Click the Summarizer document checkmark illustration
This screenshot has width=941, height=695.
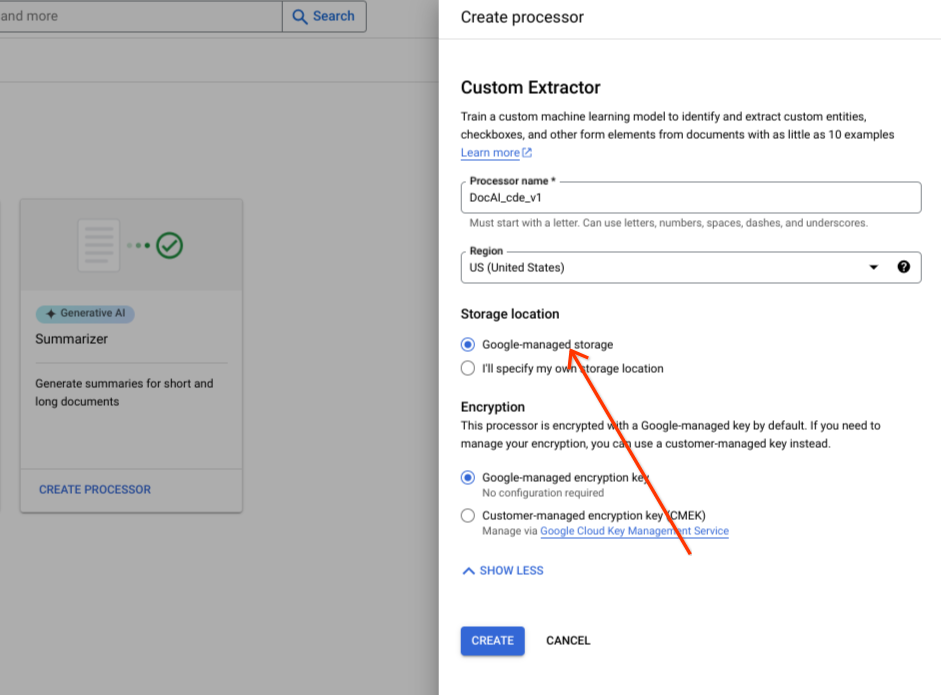(x=131, y=245)
